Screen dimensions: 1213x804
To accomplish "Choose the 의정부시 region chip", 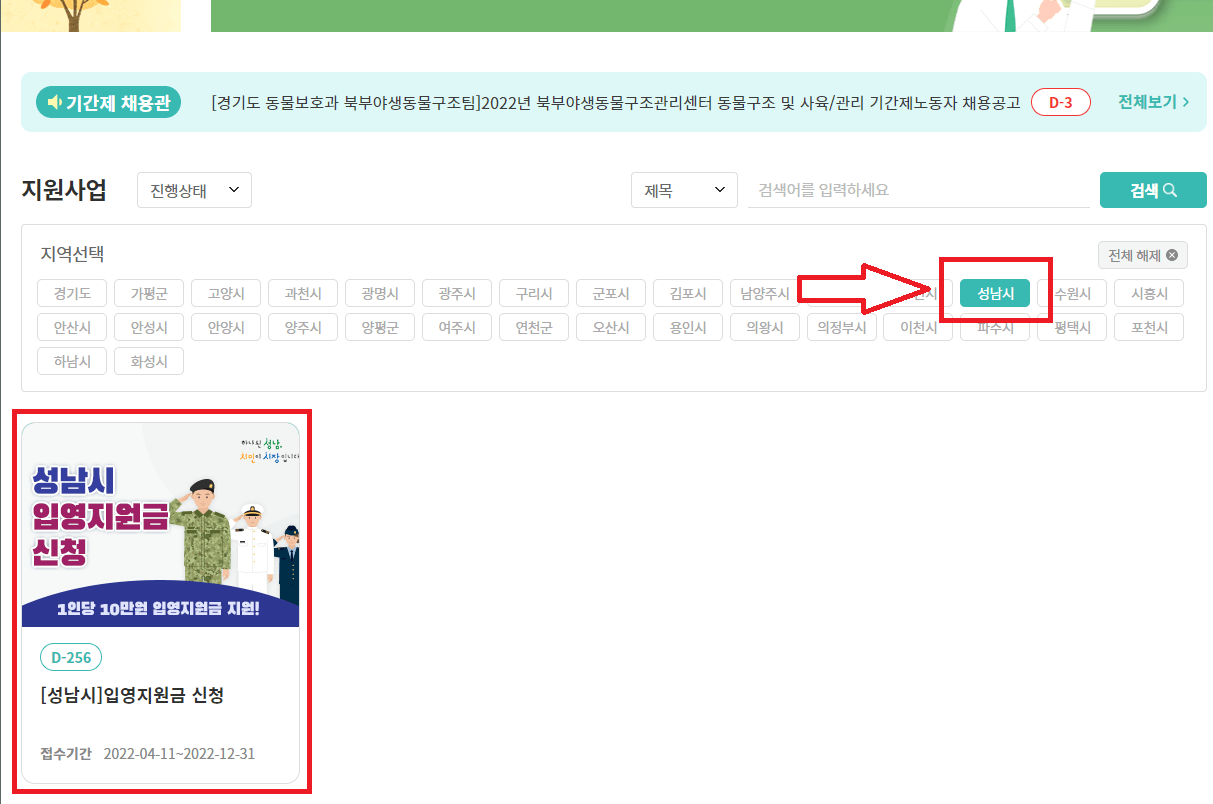I will (x=842, y=327).
